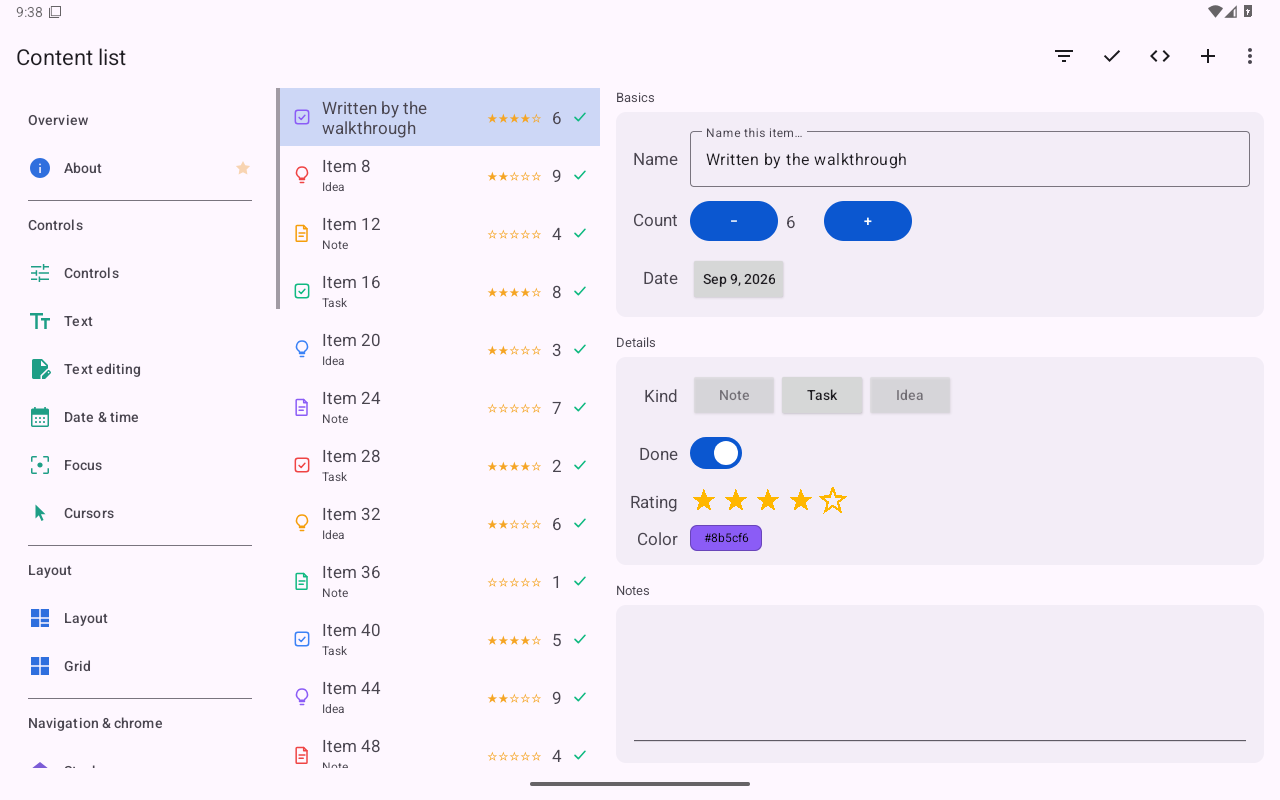The height and width of the screenshot is (800, 1280).
Task: Select the Item 32 row
Action: tap(438, 523)
